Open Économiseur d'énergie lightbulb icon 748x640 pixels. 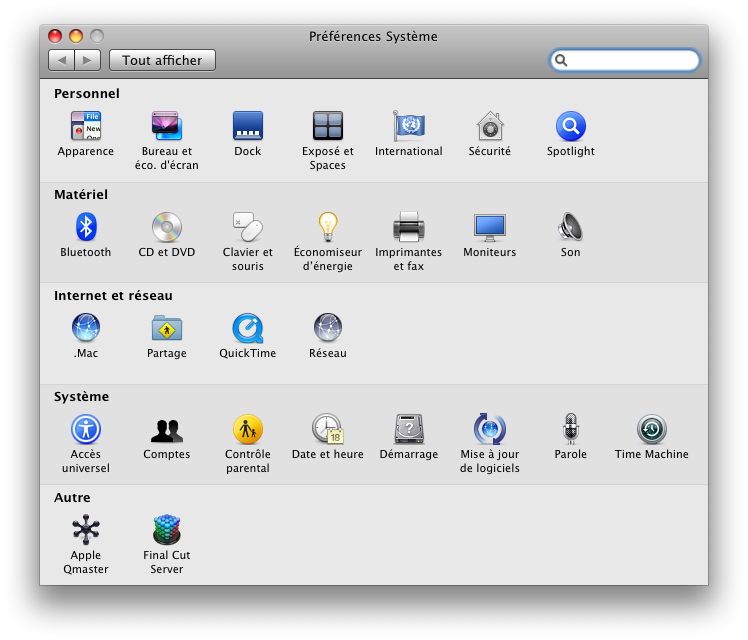coord(328,227)
